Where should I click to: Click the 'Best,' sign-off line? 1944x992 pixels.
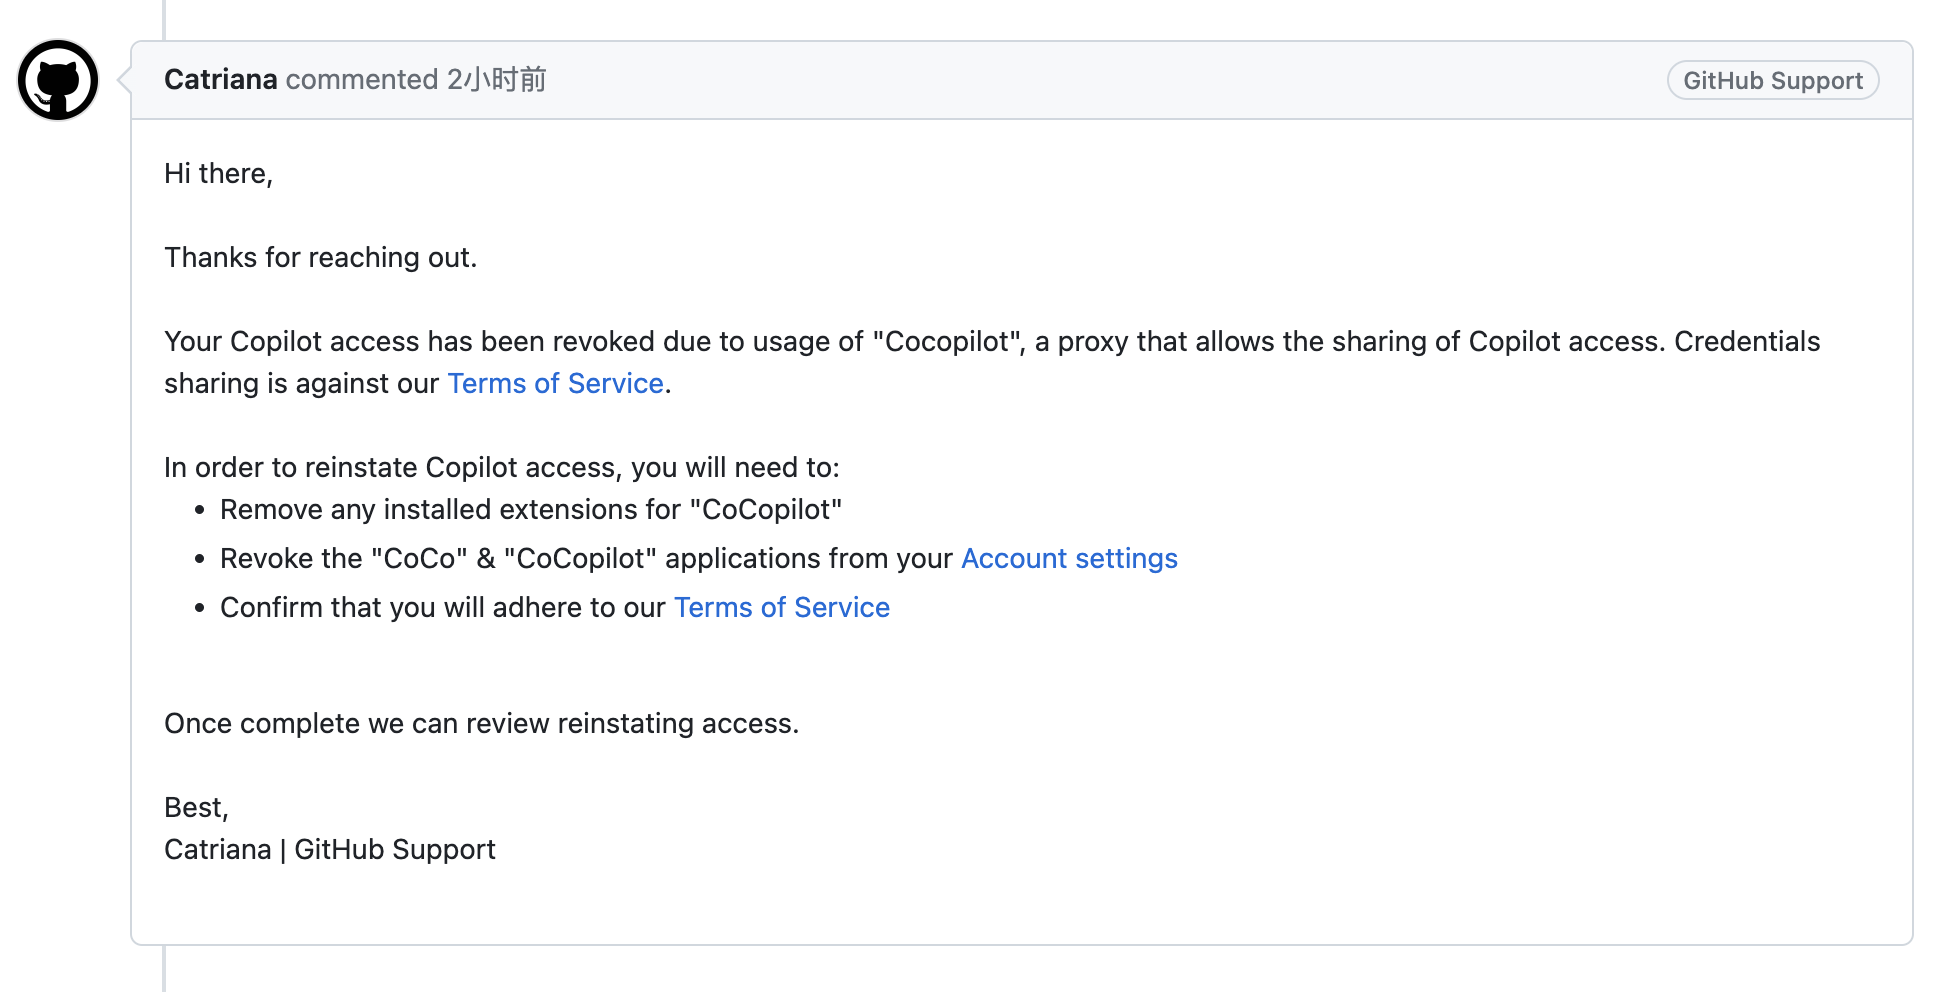[x=196, y=807]
